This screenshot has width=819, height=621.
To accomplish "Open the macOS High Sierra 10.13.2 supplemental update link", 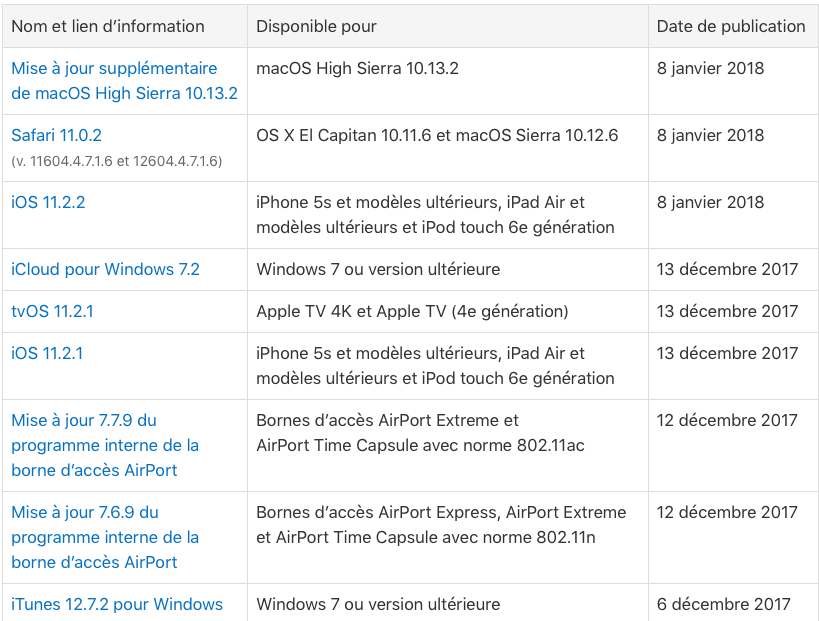I will pyautogui.click(x=124, y=81).
